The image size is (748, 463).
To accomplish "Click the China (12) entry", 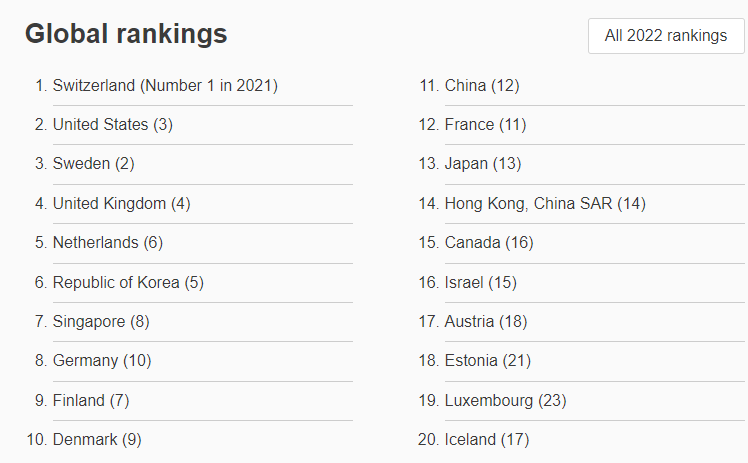I will [482, 86].
